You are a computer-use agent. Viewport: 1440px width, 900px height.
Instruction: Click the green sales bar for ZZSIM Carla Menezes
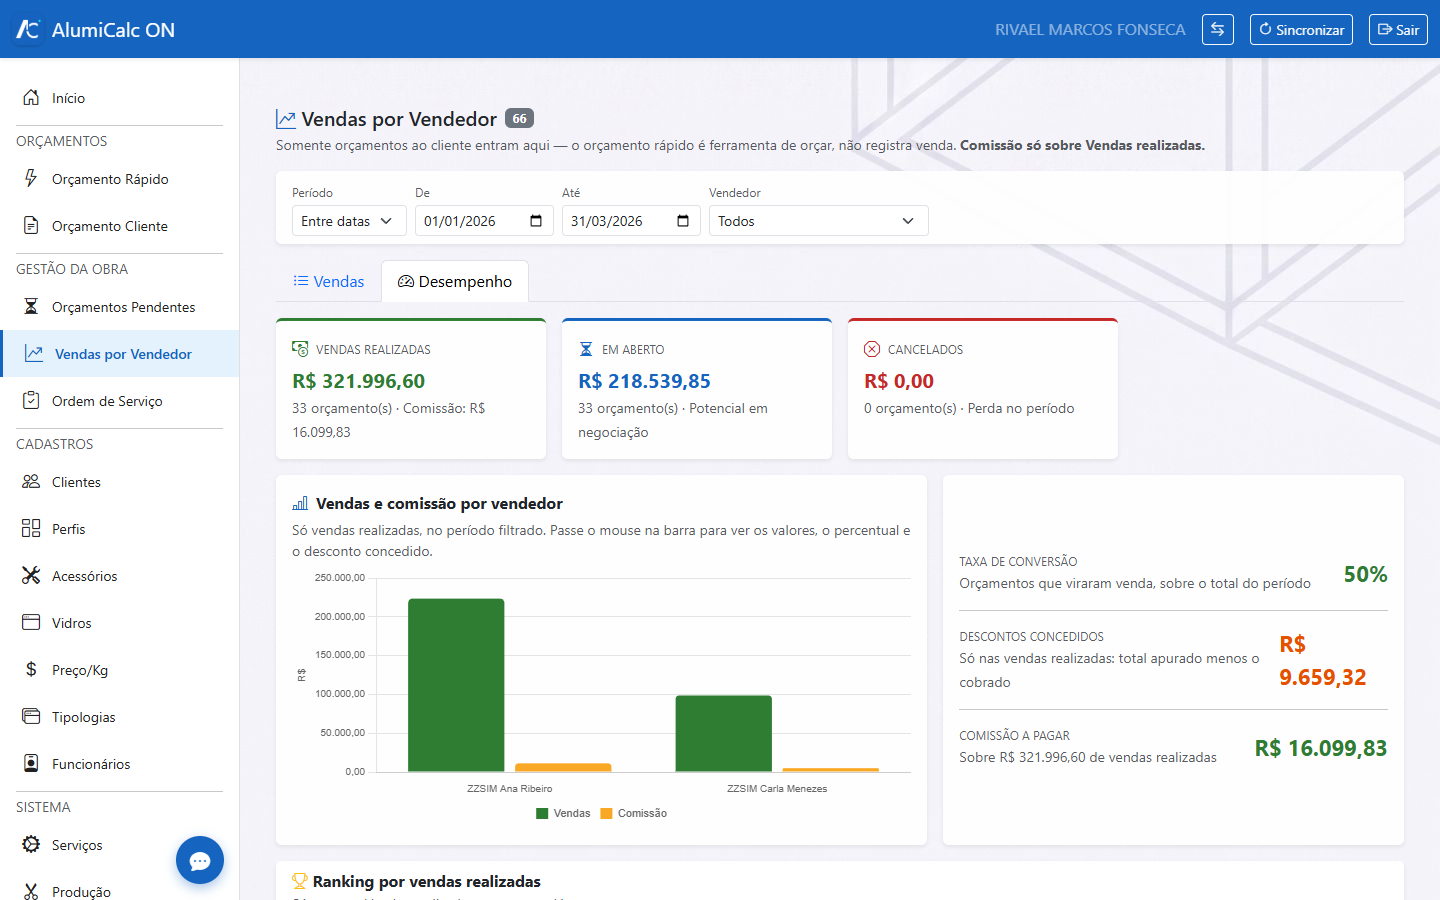724,733
